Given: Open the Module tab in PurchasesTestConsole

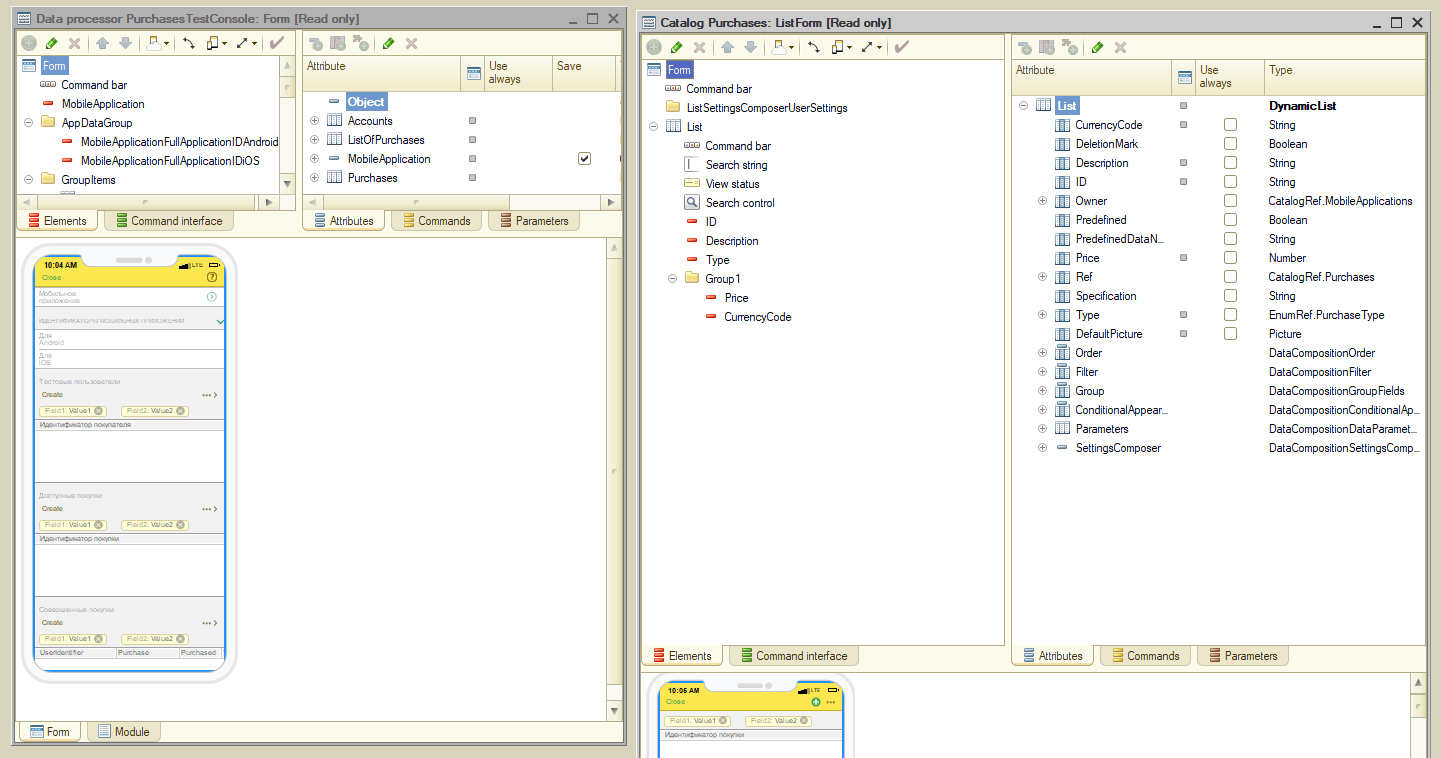Looking at the screenshot, I should pos(124,732).
